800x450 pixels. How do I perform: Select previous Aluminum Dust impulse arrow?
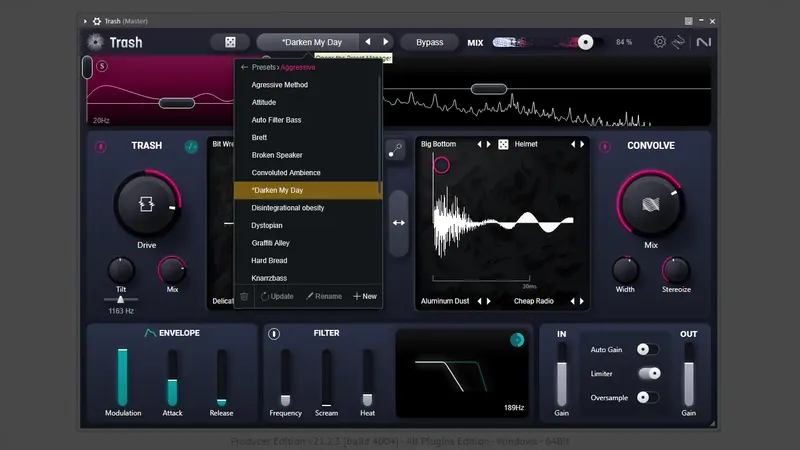coord(479,301)
